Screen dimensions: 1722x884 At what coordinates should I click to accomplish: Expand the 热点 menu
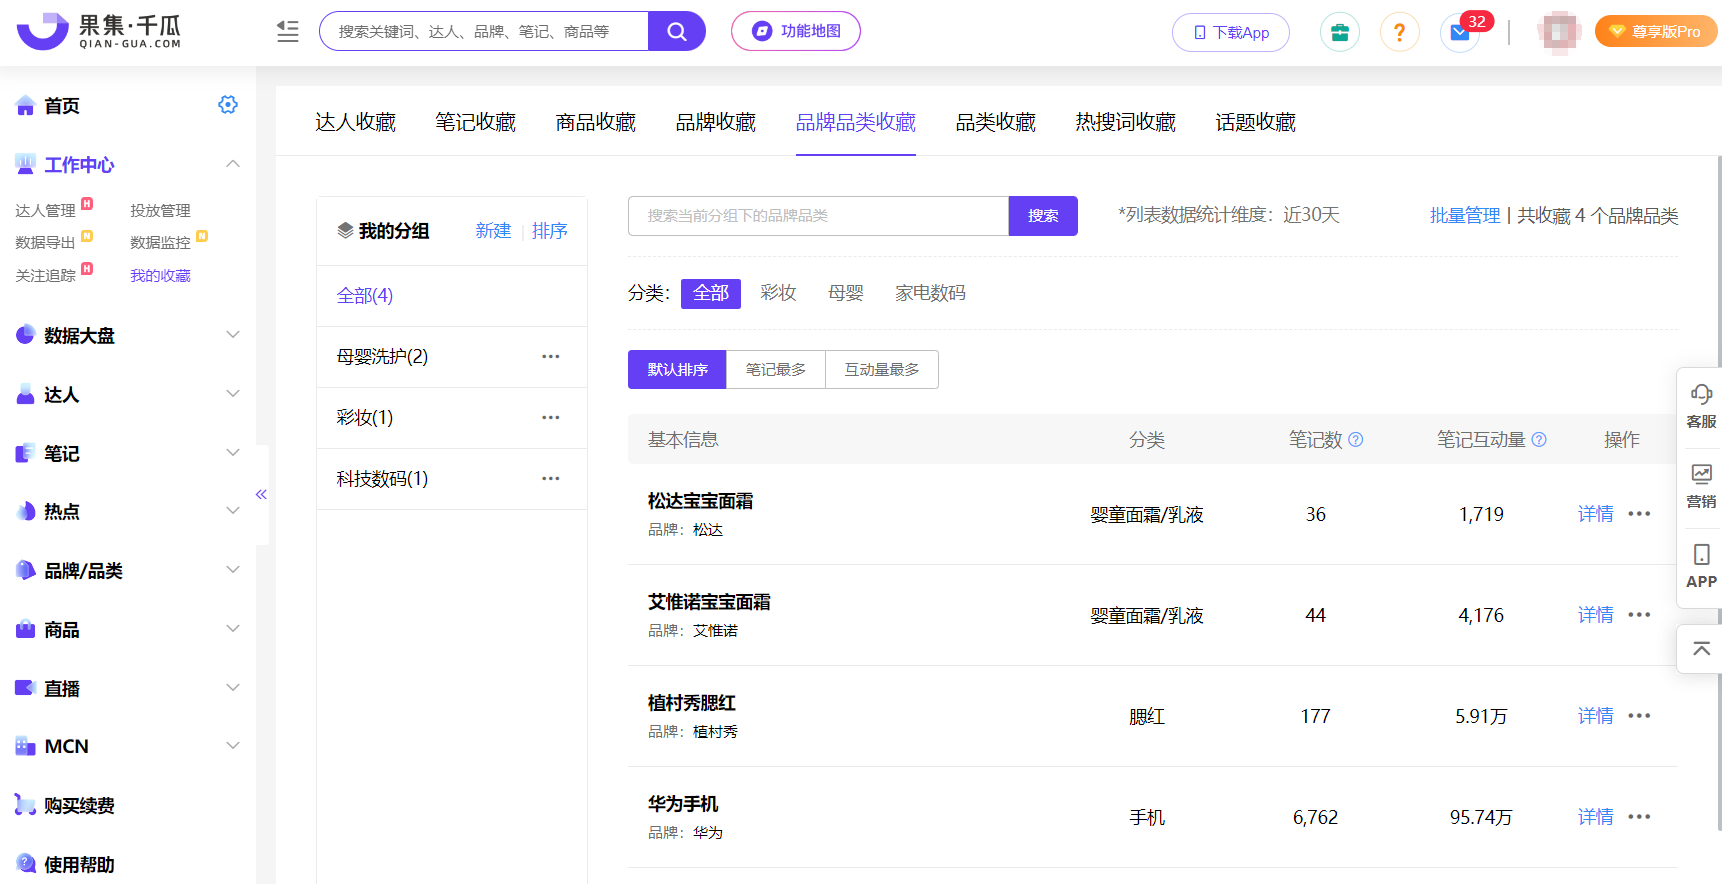click(x=233, y=511)
